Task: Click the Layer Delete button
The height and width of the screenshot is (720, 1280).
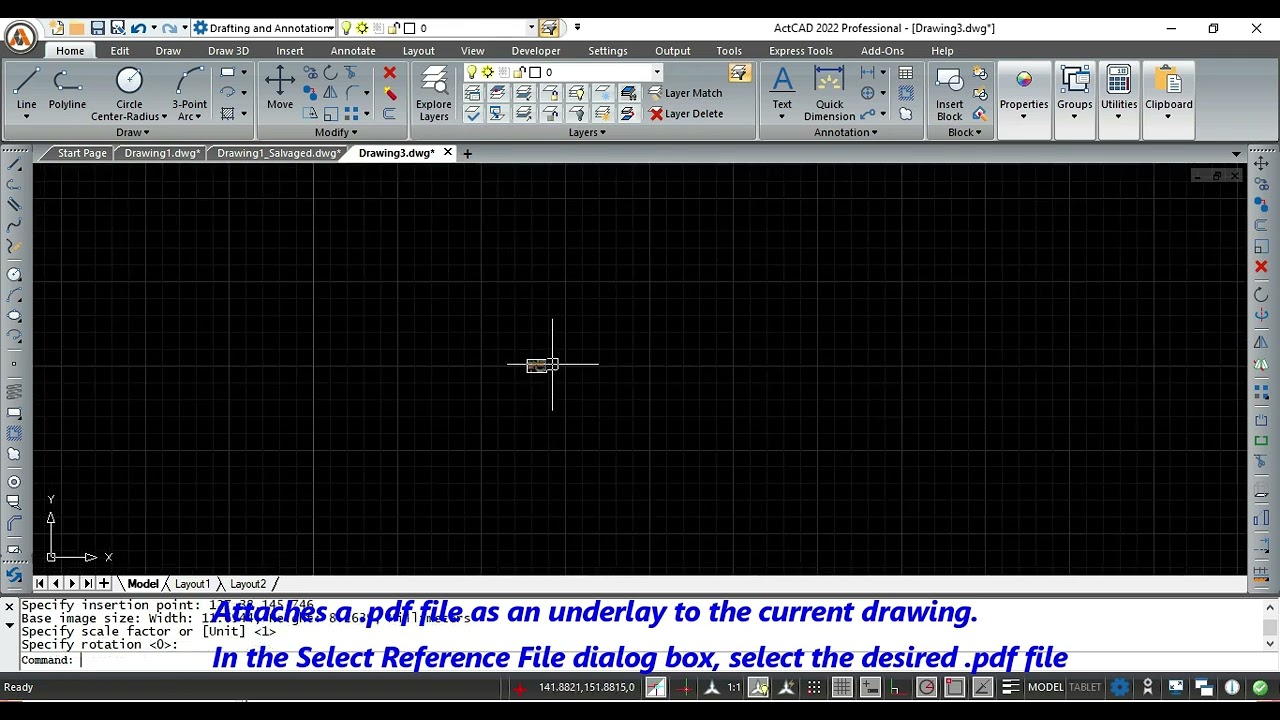Action: 686,114
